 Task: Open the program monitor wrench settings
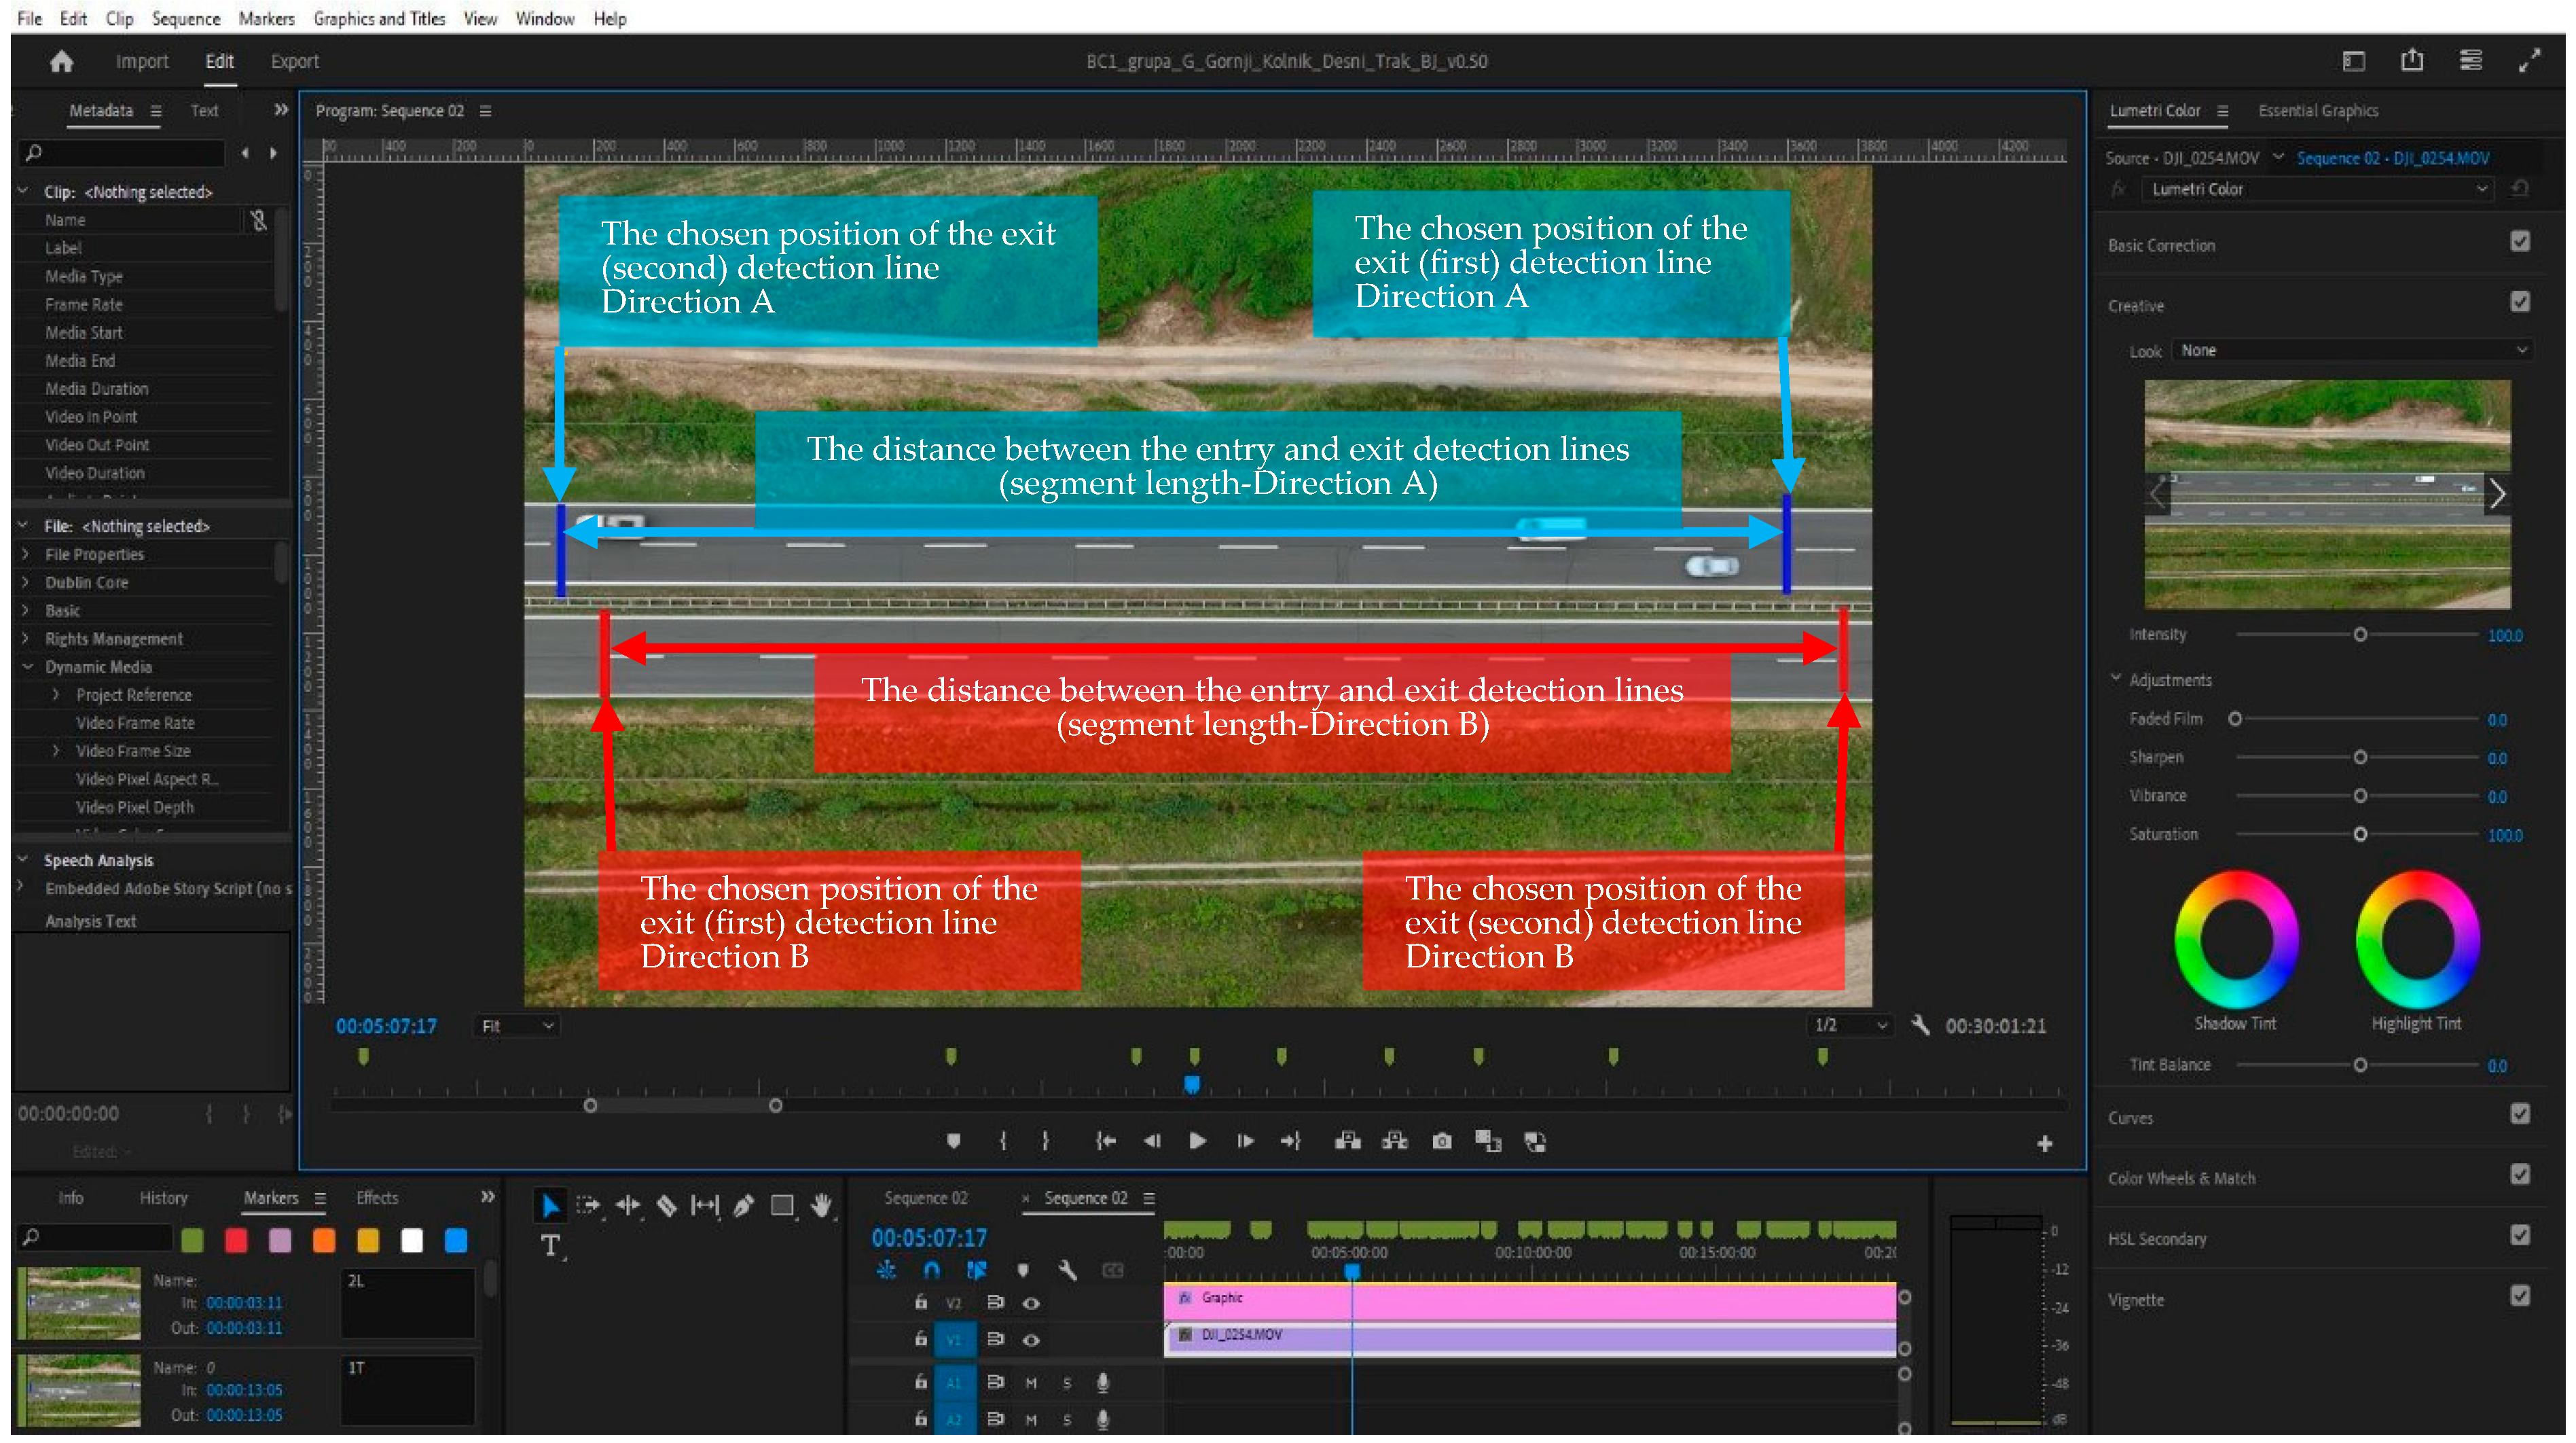coord(1919,1025)
